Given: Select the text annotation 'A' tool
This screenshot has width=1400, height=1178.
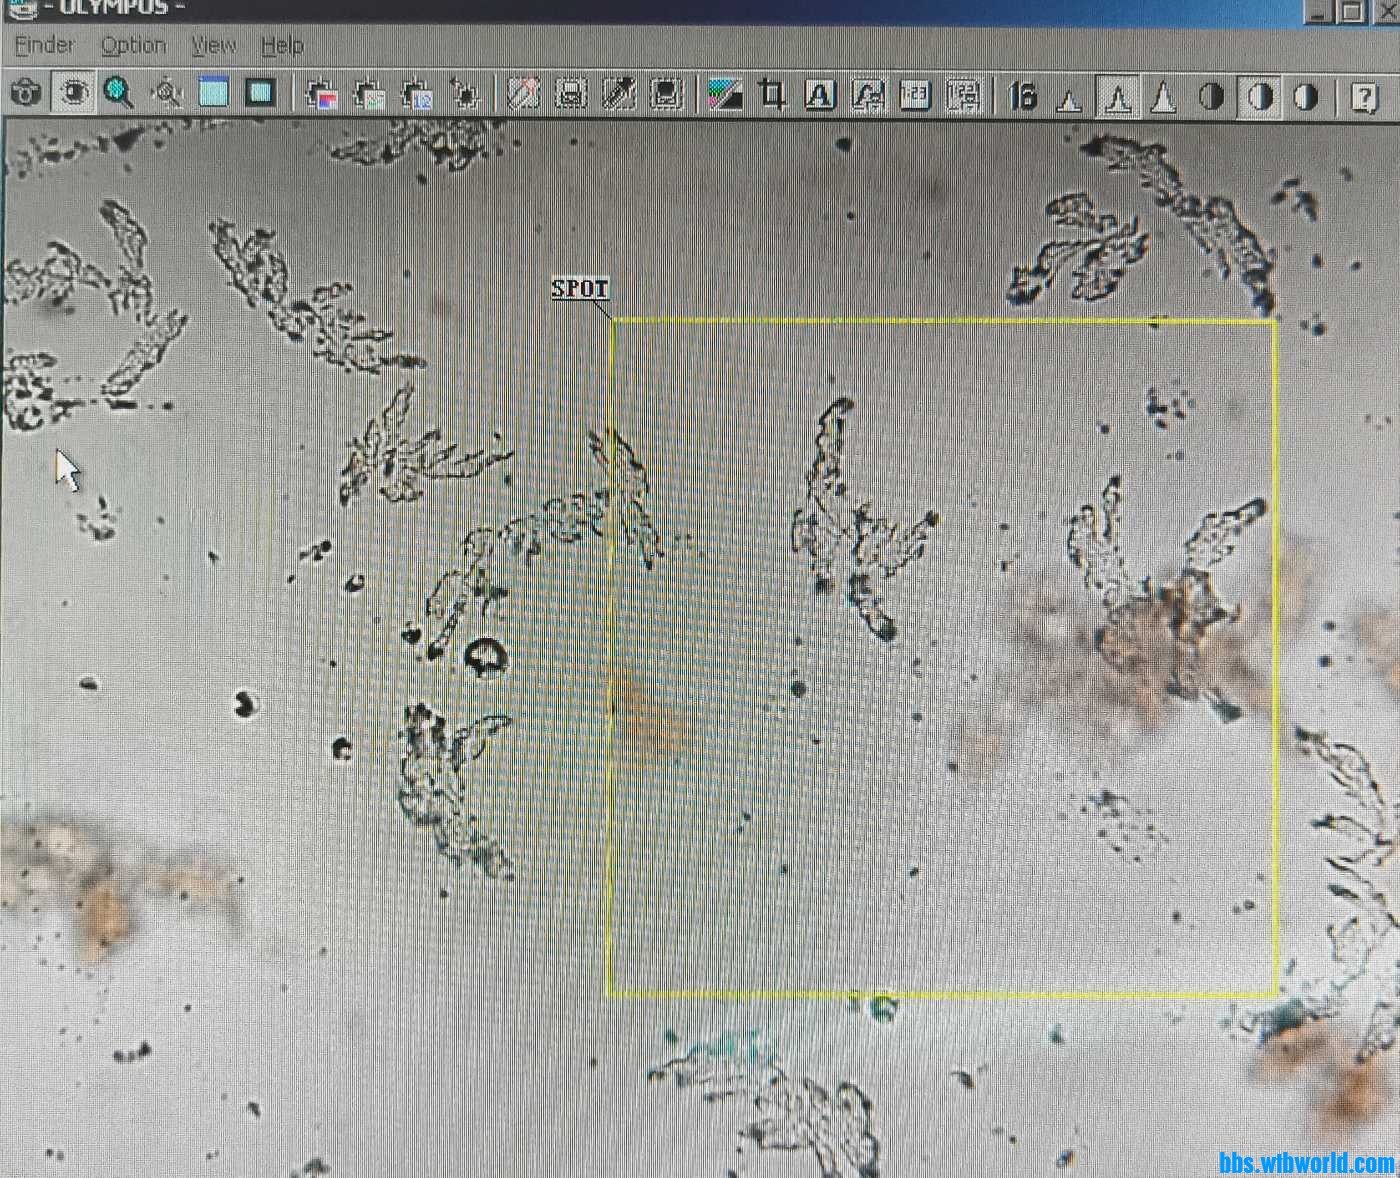Looking at the screenshot, I should (x=819, y=96).
